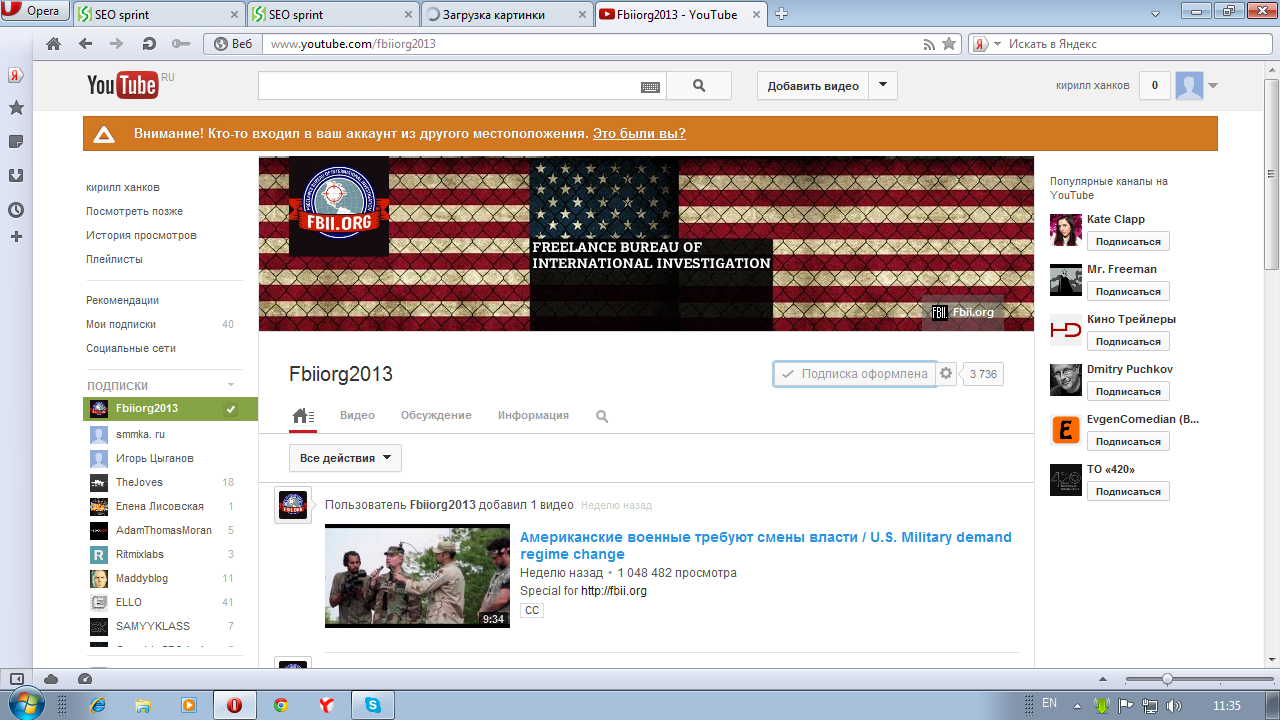Open the channel home tab icon

point(303,416)
